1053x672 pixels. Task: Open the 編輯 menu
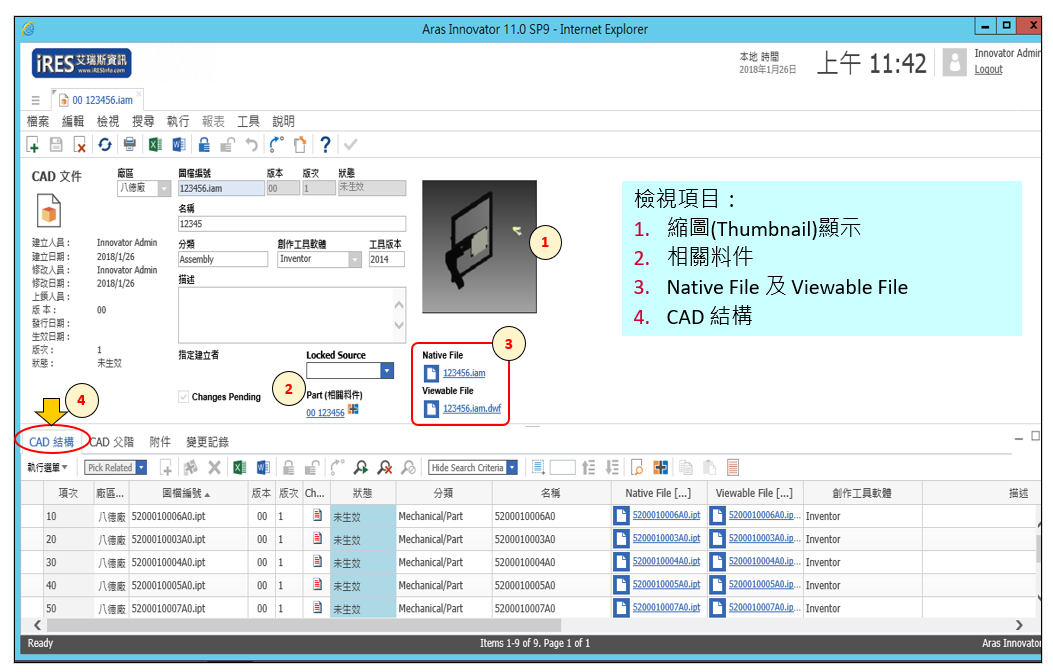[x=73, y=122]
